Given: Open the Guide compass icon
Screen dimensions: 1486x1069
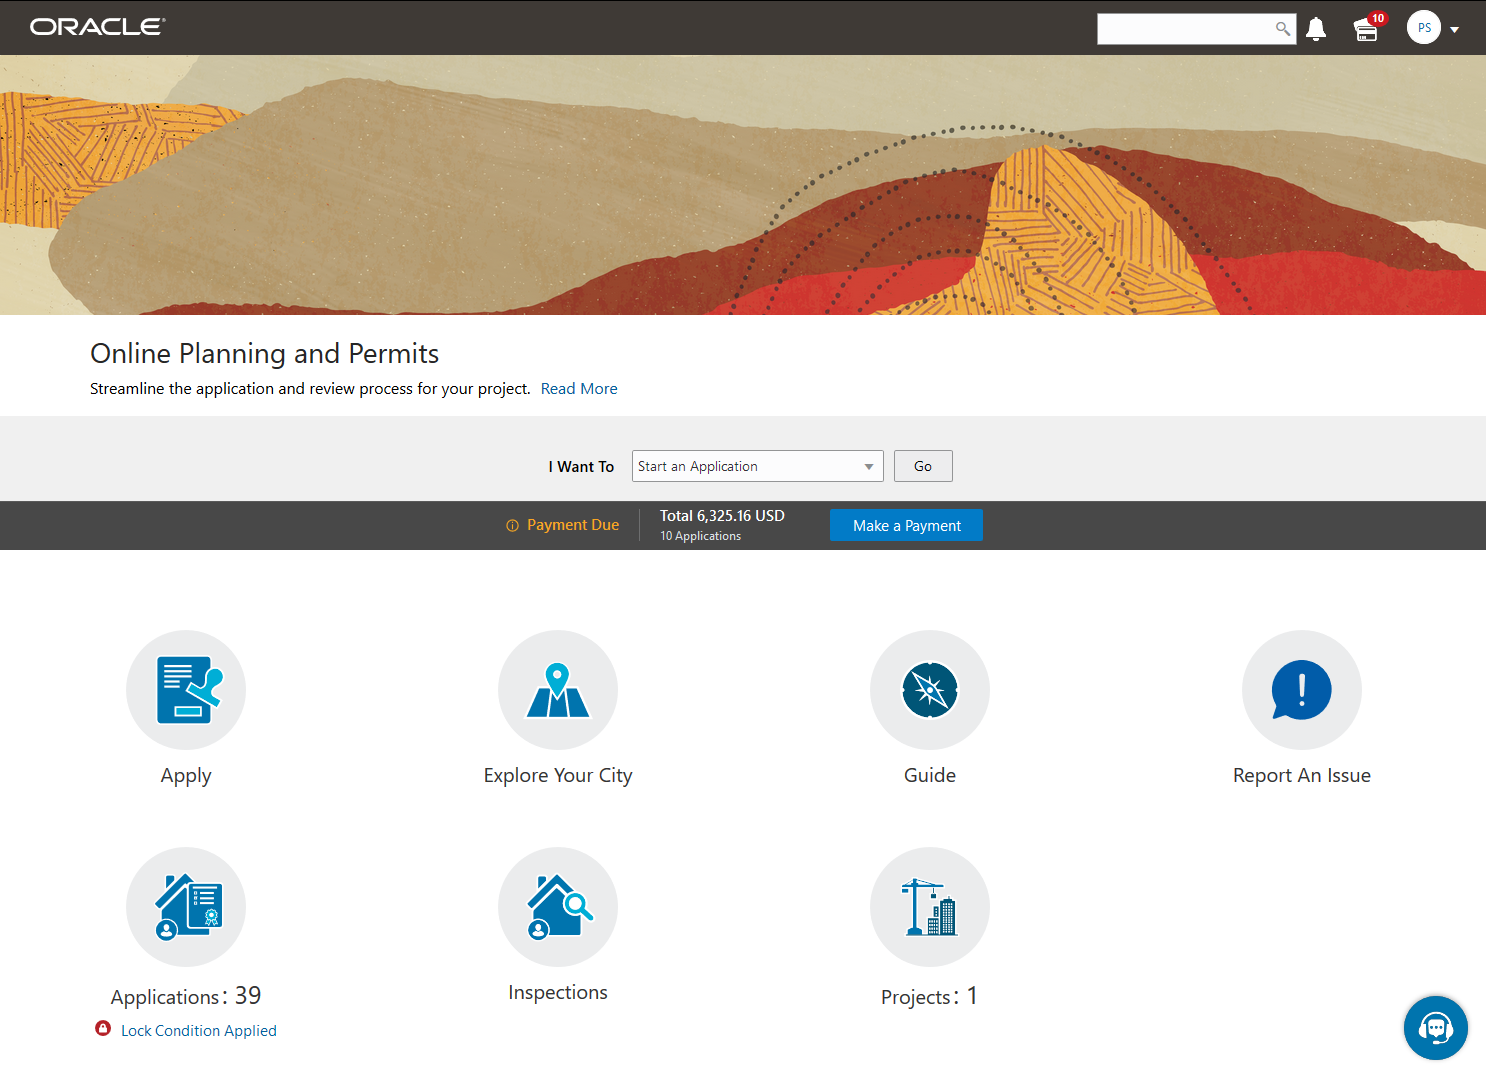Looking at the screenshot, I should [x=929, y=690].
